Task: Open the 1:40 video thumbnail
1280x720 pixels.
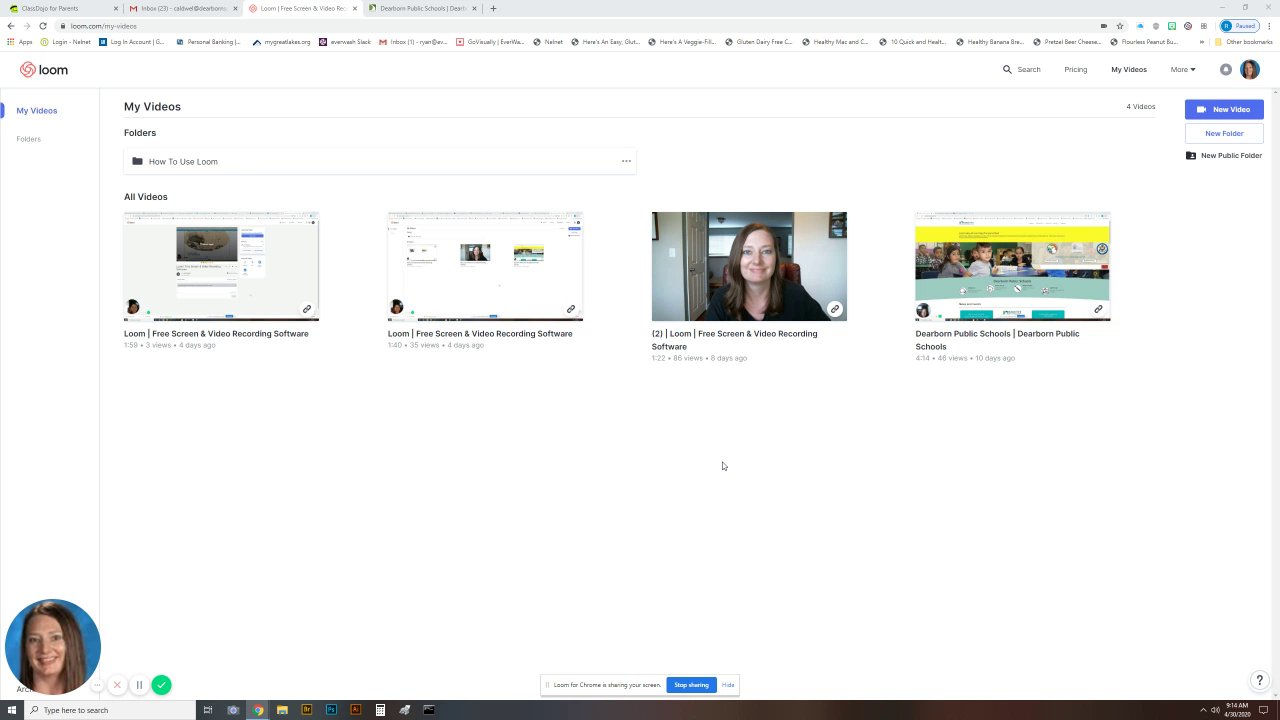Action: tap(485, 267)
